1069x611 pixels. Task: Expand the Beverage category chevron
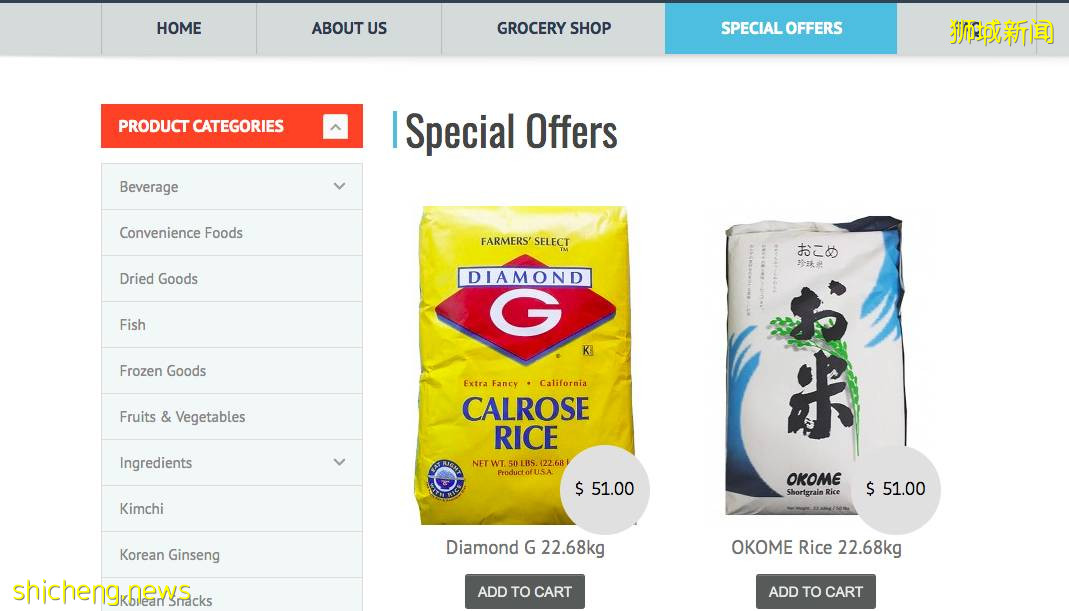tap(339, 186)
